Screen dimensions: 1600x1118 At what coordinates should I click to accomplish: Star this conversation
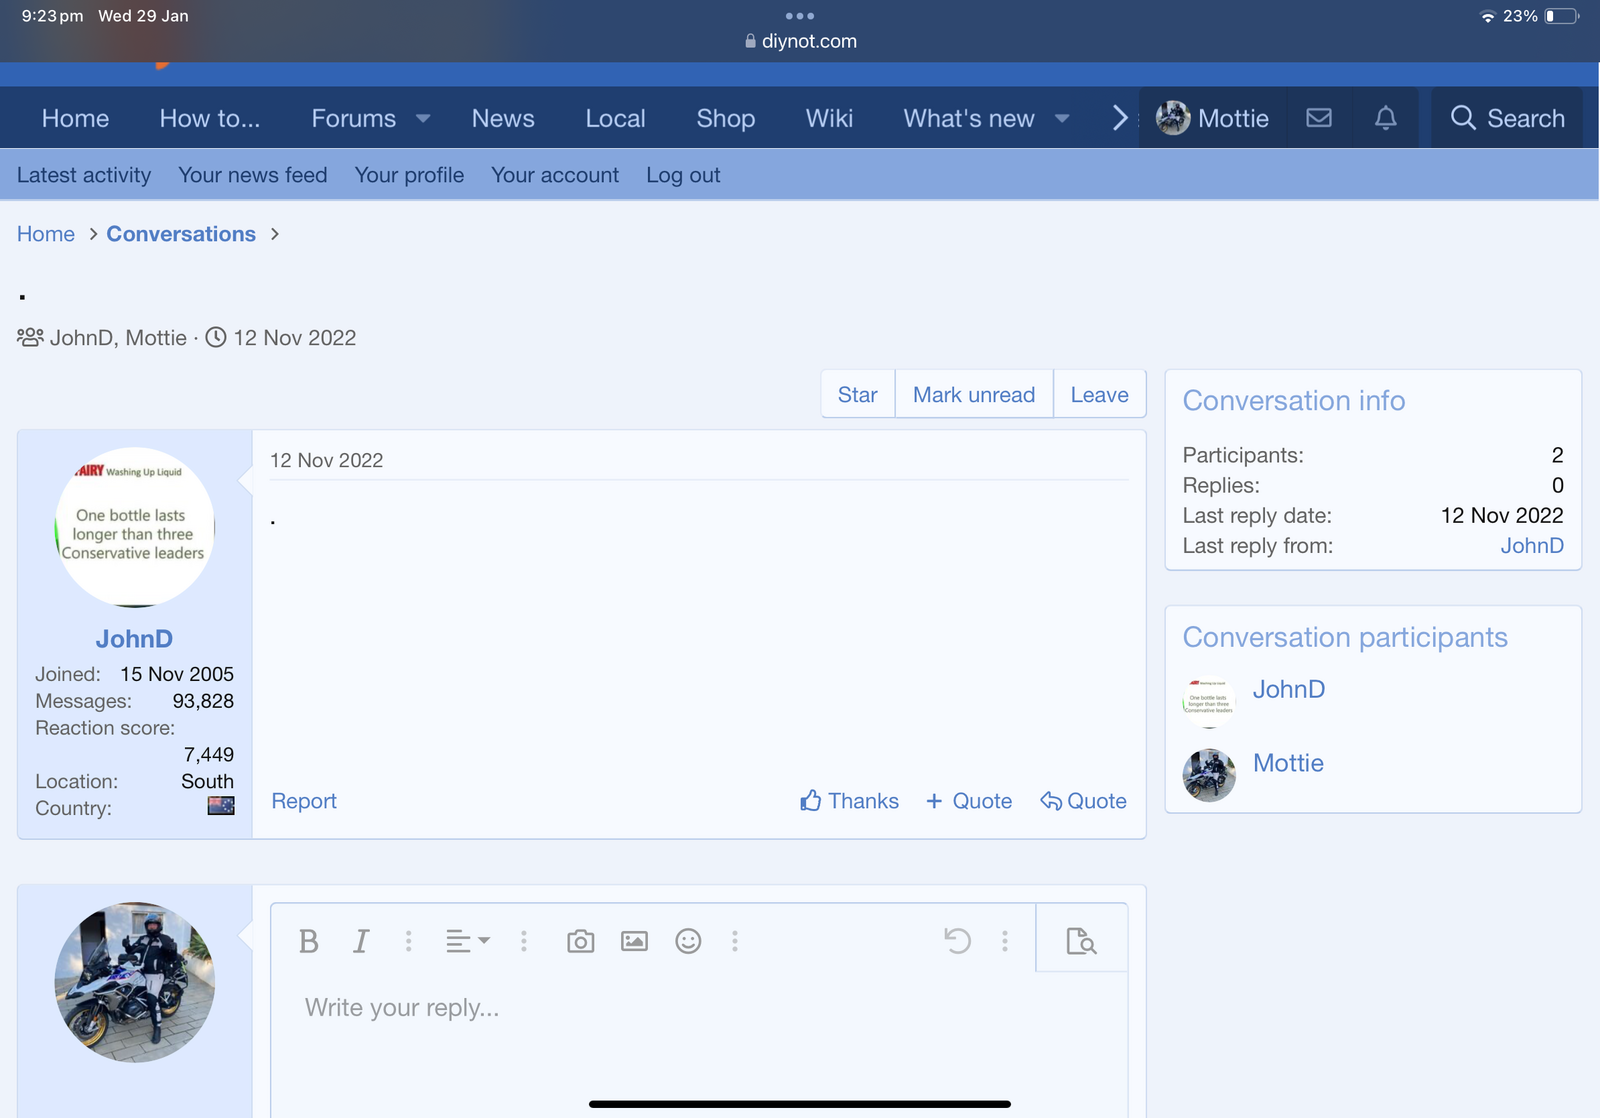pos(857,395)
